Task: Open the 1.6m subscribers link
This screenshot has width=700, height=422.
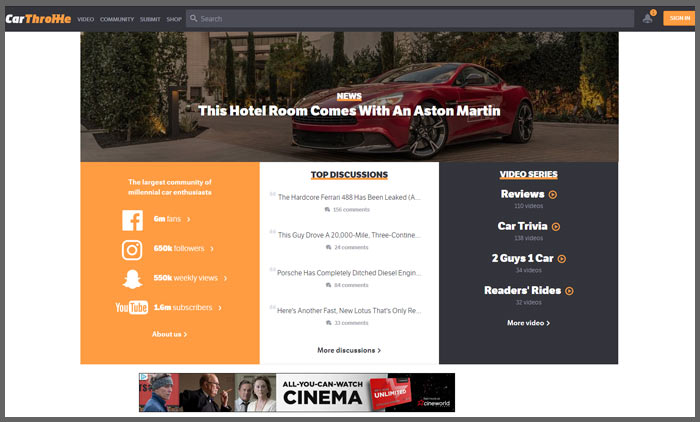Action: pos(188,308)
